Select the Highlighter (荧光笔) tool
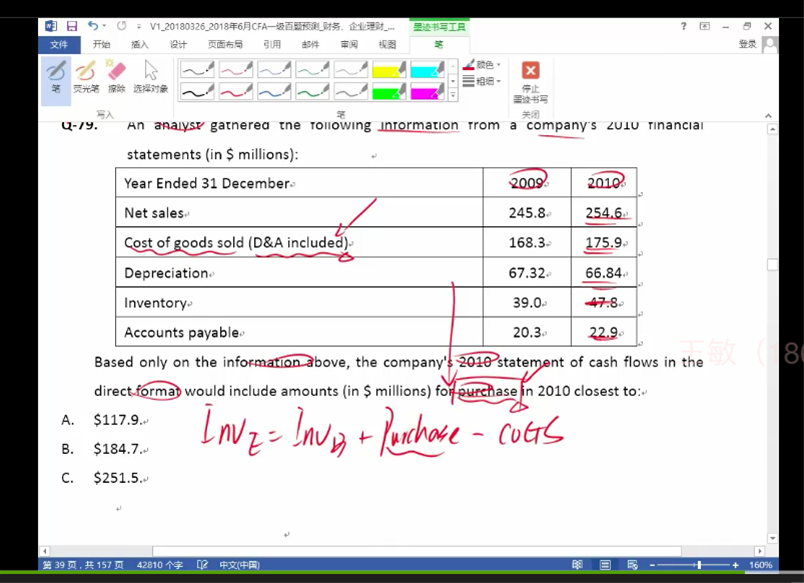This screenshot has width=804, height=583. pos(86,77)
